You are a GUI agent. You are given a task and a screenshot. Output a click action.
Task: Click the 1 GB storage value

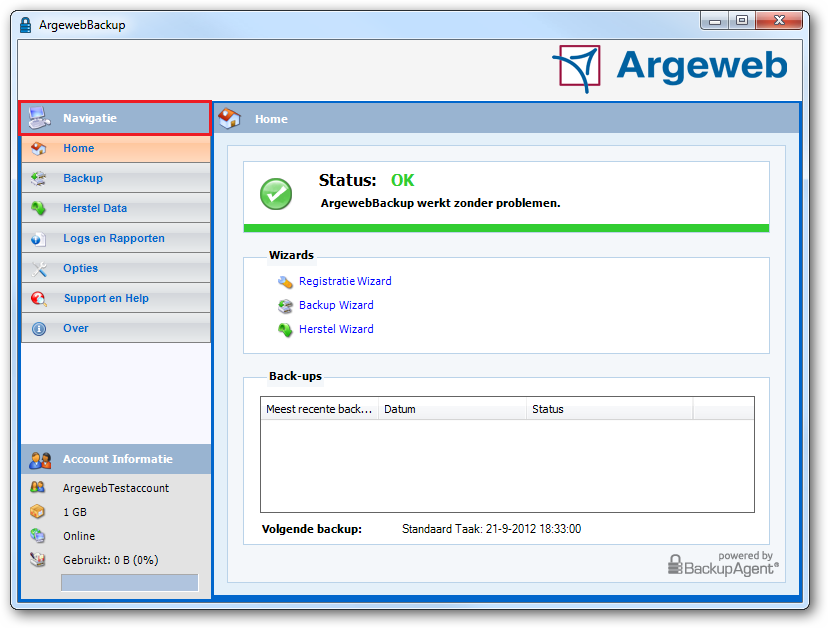click(x=75, y=512)
